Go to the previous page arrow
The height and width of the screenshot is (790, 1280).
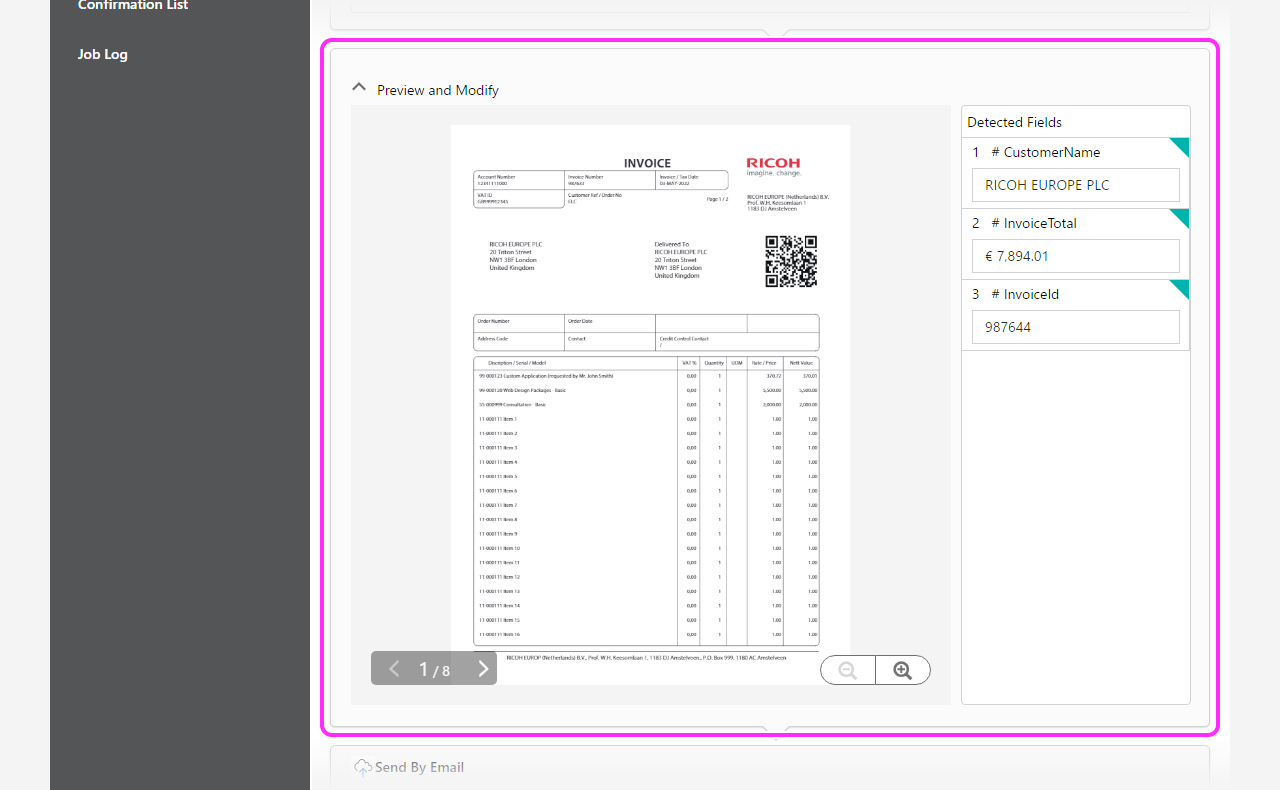tap(394, 669)
